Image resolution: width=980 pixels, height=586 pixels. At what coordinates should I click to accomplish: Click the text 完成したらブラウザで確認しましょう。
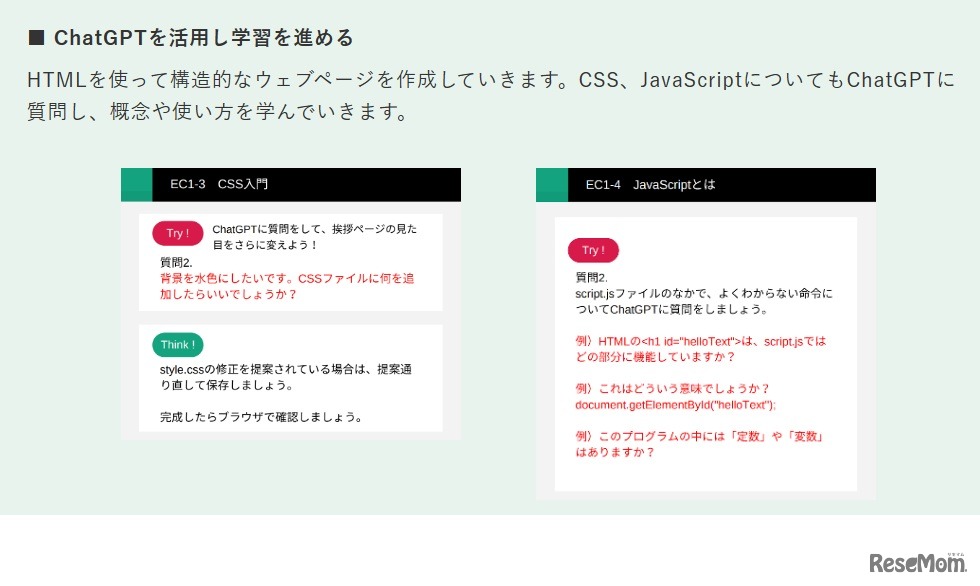[x=262, y=417]
